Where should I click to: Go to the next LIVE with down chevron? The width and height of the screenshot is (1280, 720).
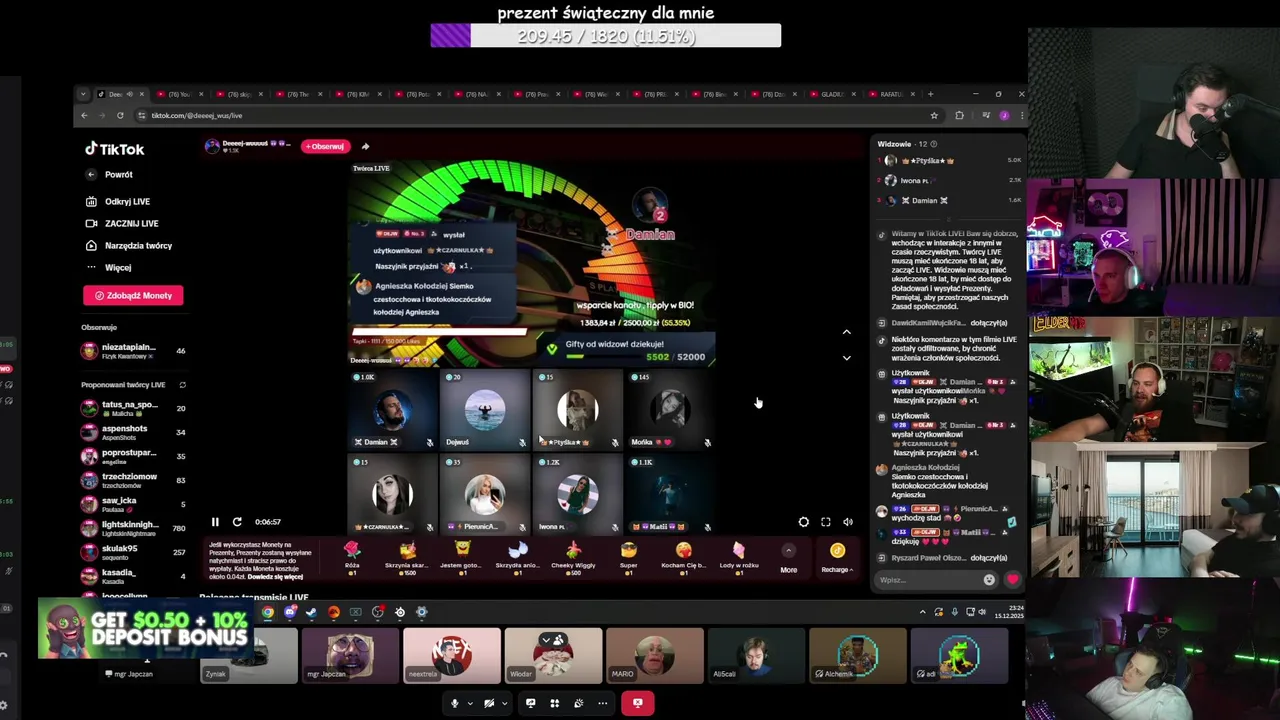click(x=846, y=357)
